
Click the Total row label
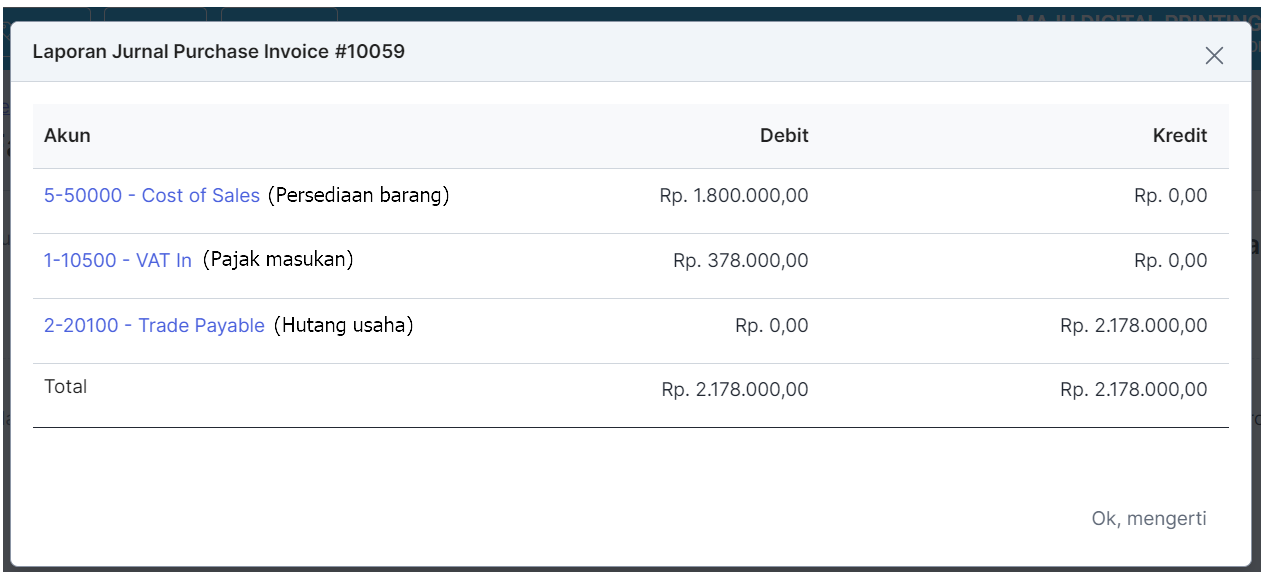coord(66,387)
